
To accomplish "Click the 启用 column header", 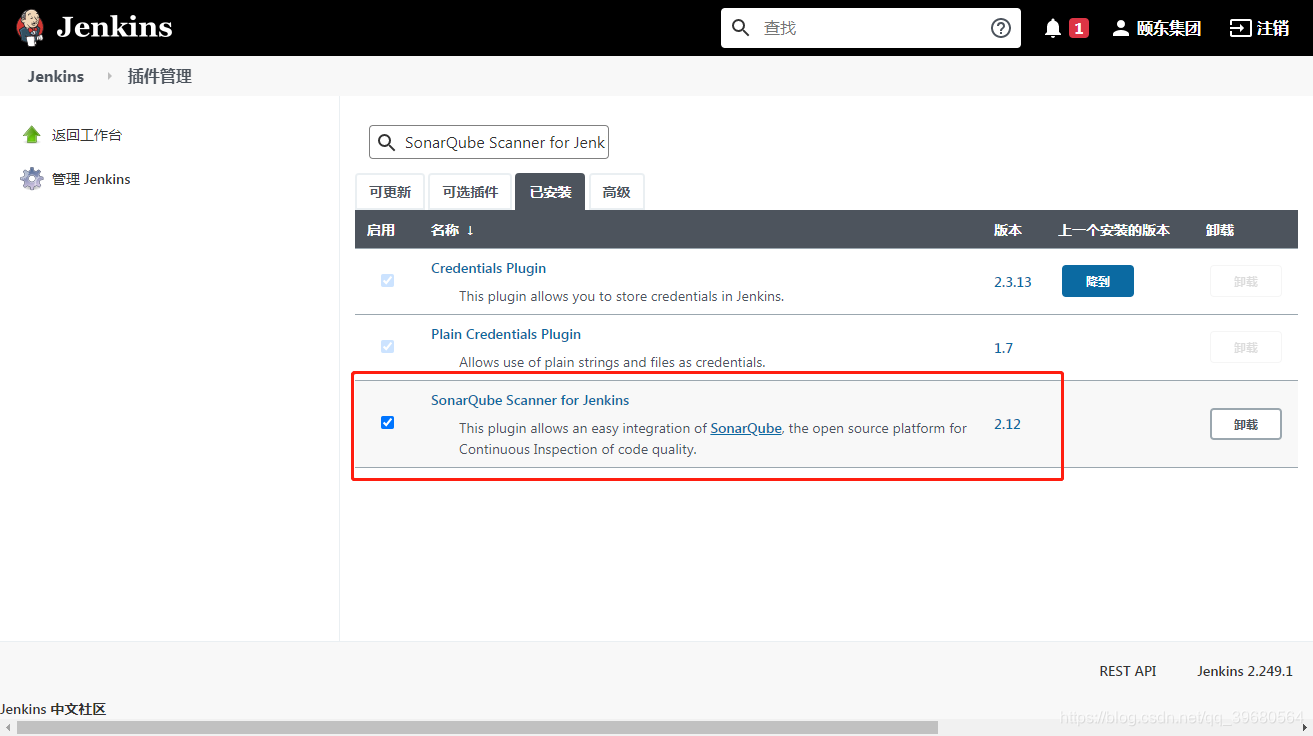I will click(381, 230).
